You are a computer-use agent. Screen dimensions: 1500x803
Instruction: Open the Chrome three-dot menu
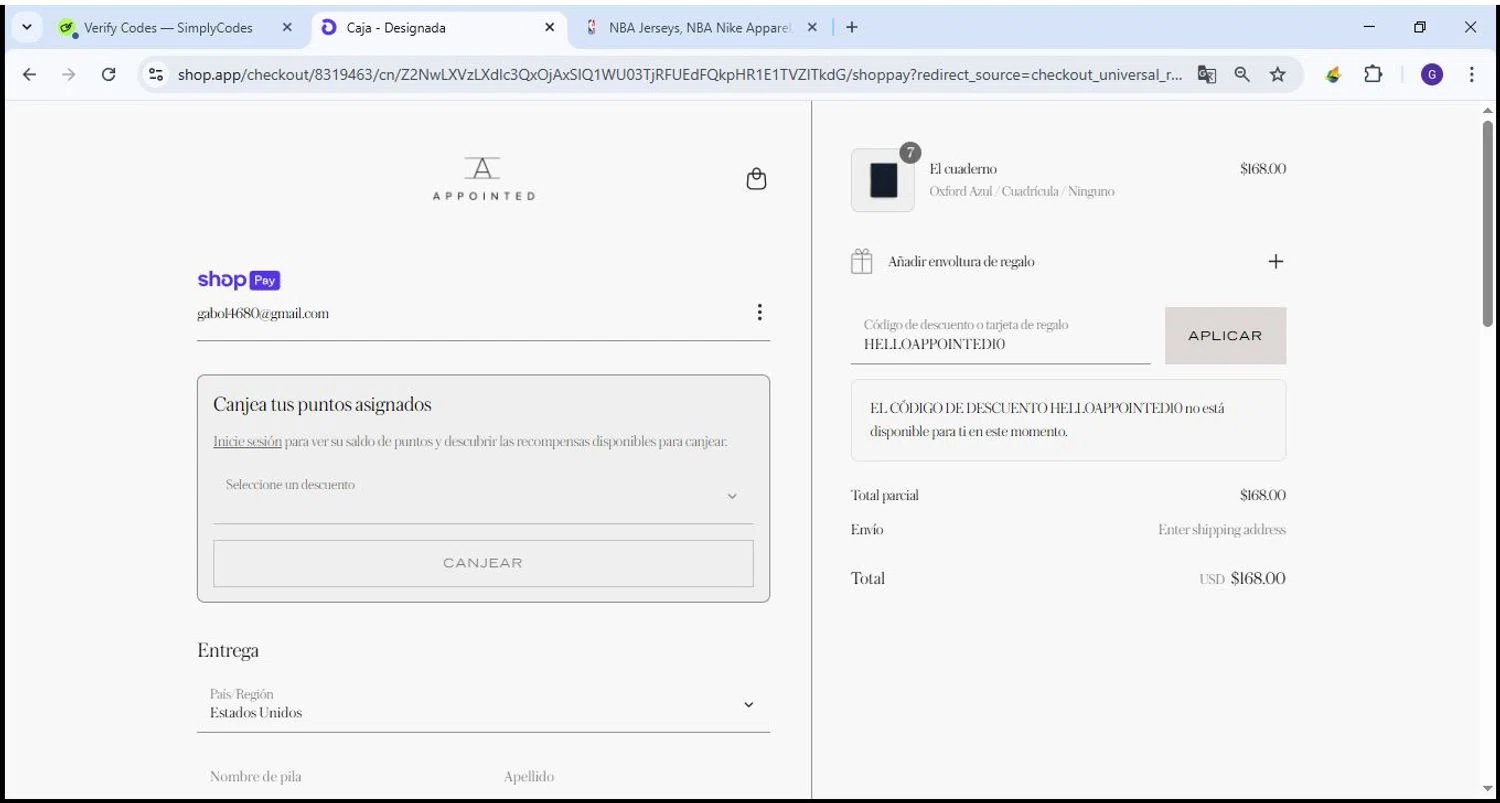tap(1471, 74)
